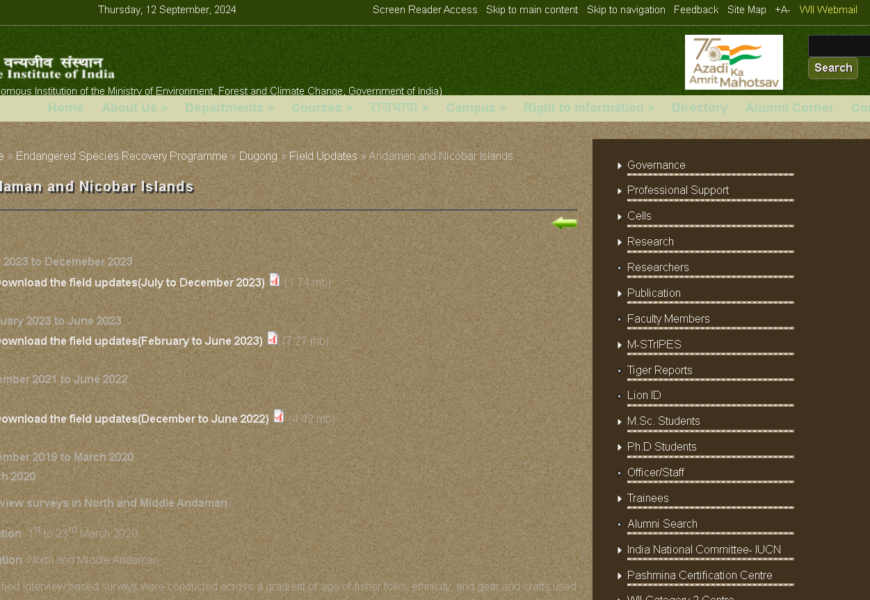
Task: Open PDF icon for February to June 2023
Action: pos(272,338)
